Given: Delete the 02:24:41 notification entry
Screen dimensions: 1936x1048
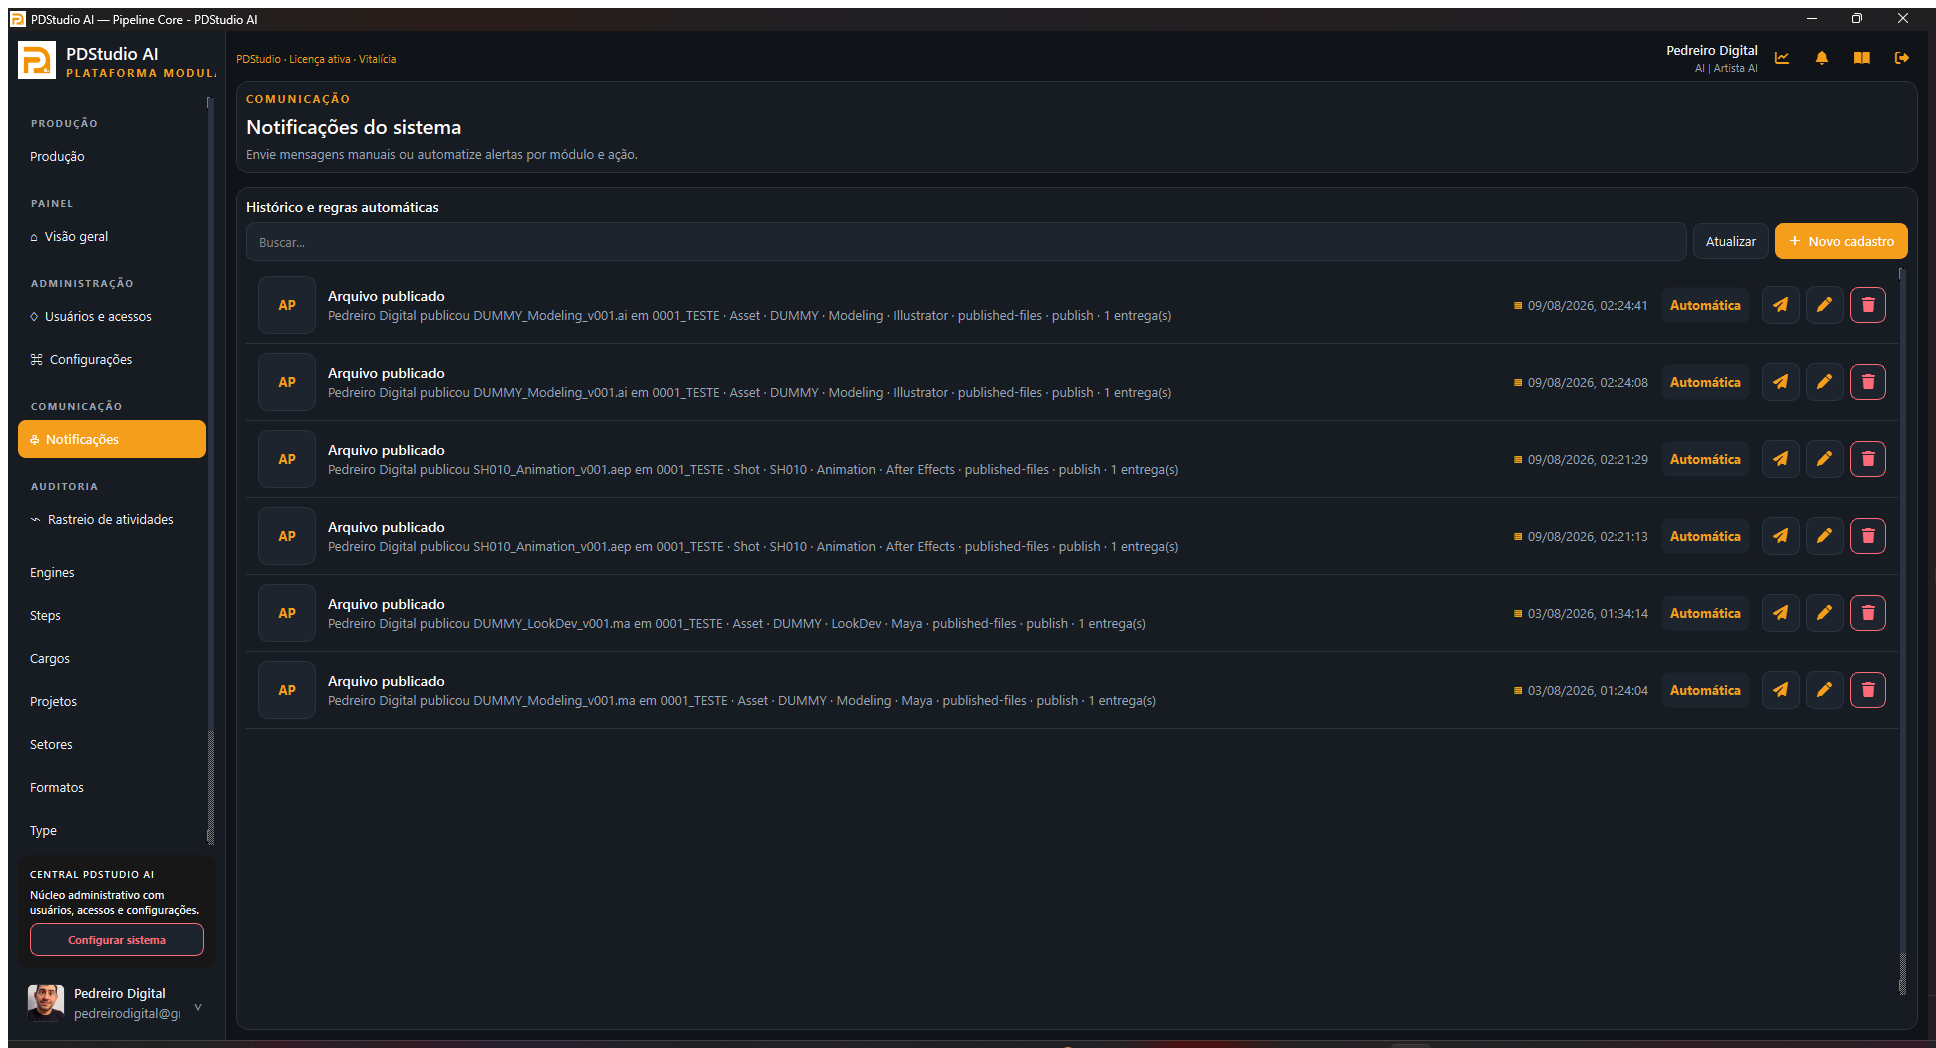Looking at the screenshot, I should [x=1868, y=305].
